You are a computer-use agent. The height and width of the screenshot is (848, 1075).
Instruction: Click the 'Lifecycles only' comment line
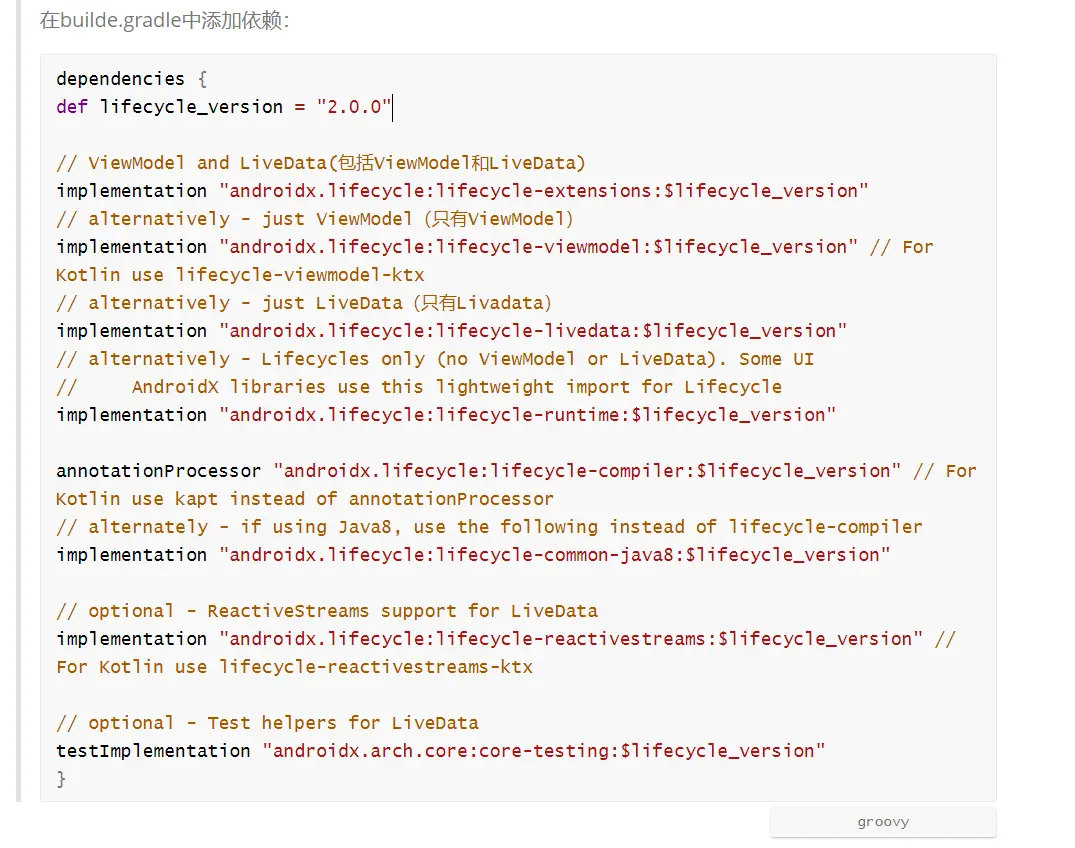(435, 359)
